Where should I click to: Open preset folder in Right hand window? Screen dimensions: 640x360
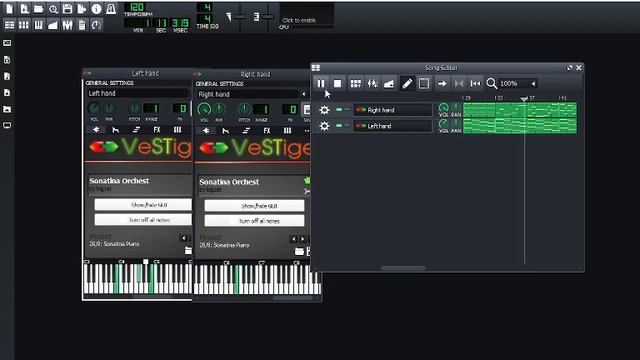tap(299, 251)
